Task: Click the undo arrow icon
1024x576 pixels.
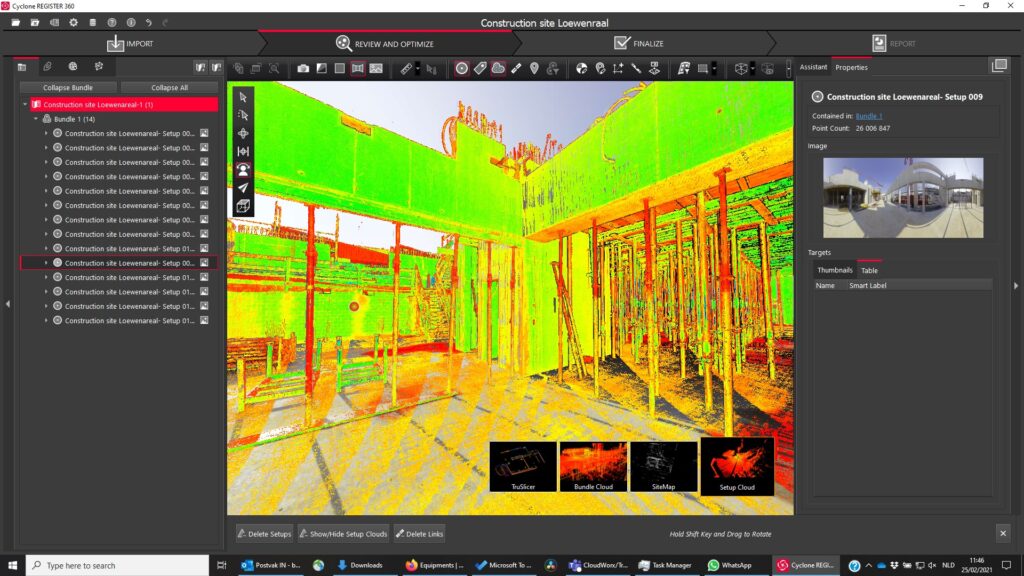Action: coord(149,22)
